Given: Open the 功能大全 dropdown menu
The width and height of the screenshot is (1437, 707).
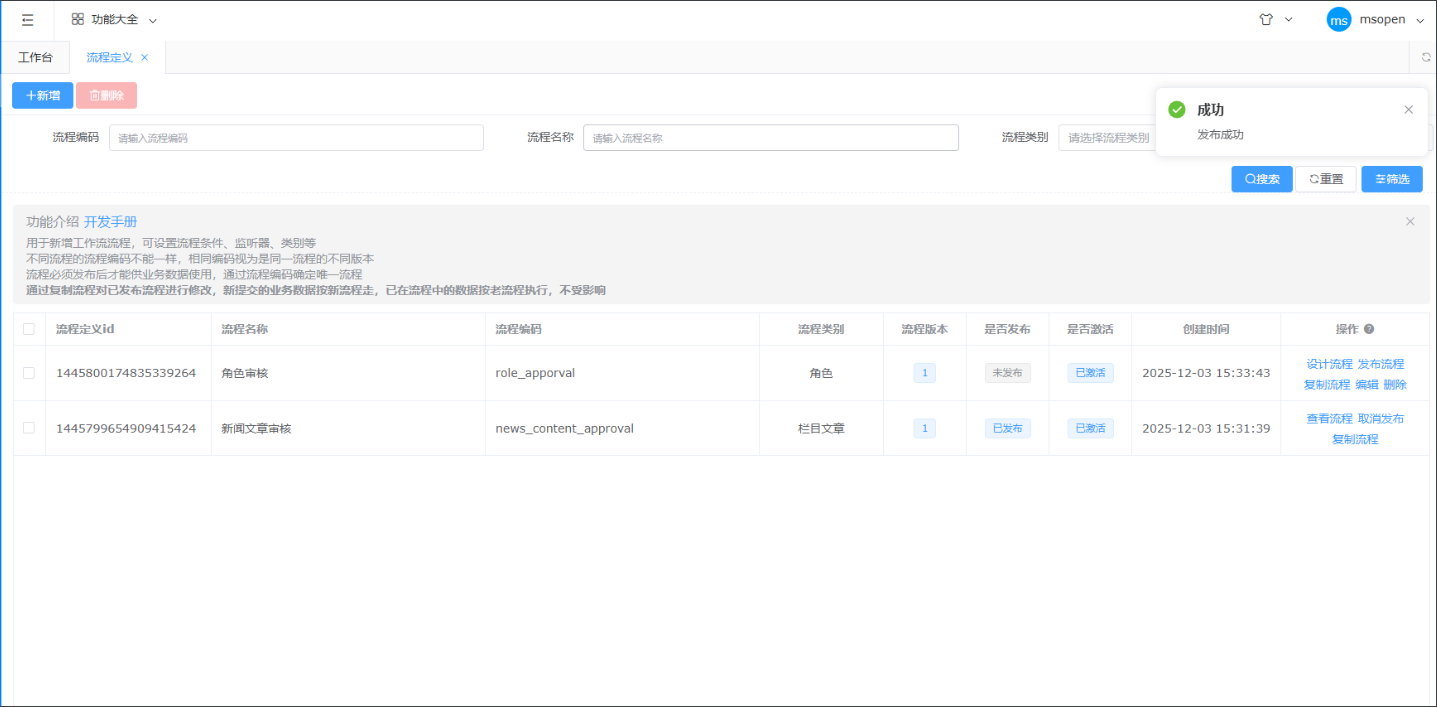Looking at the screenshot, I should pyautogui.click(x=114, y=20).
